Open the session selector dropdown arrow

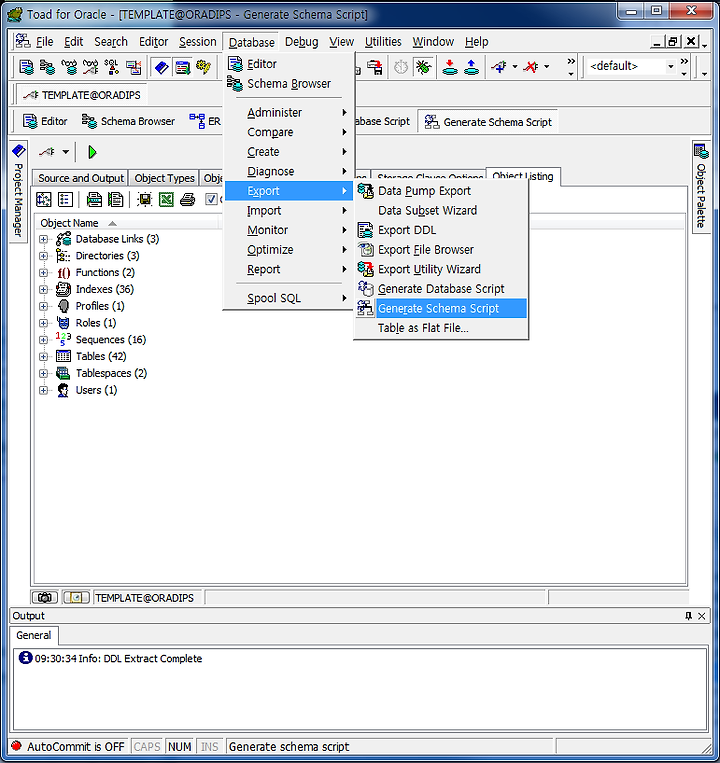(66, 152)
